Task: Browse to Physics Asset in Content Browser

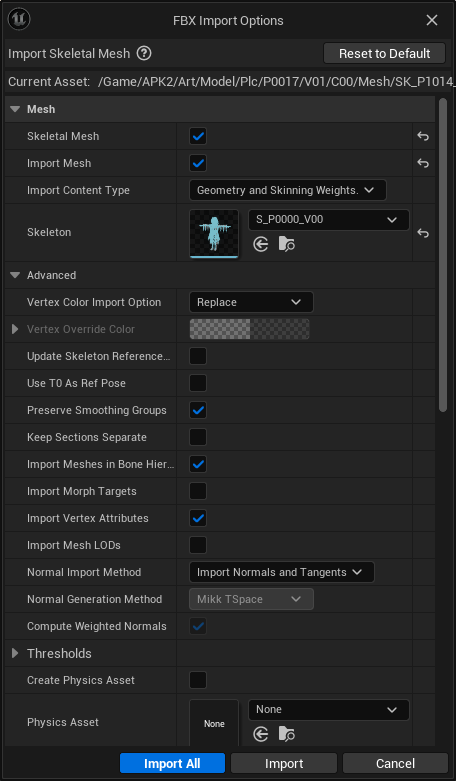Action: tap(287, 734)
